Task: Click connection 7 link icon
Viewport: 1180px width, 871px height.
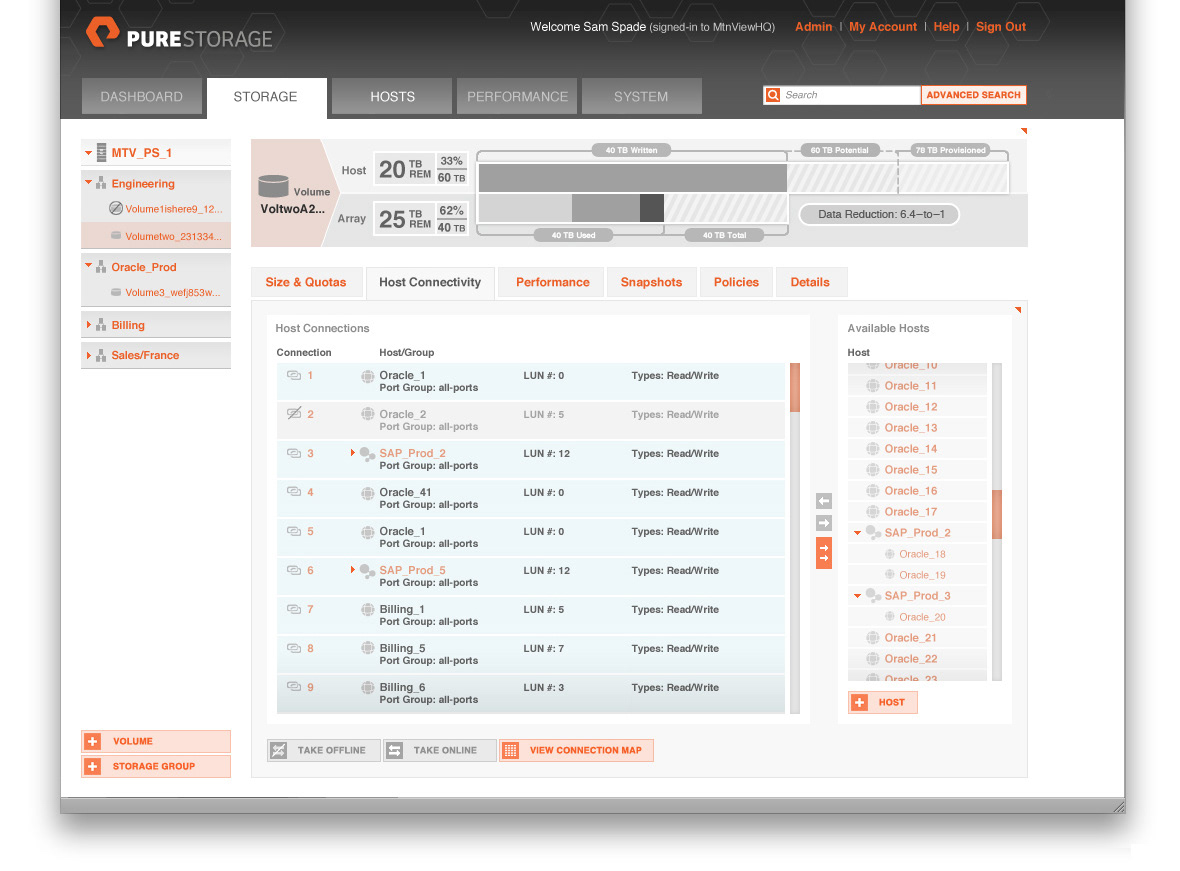Action: pyautogui.click(x=294, y=609)
